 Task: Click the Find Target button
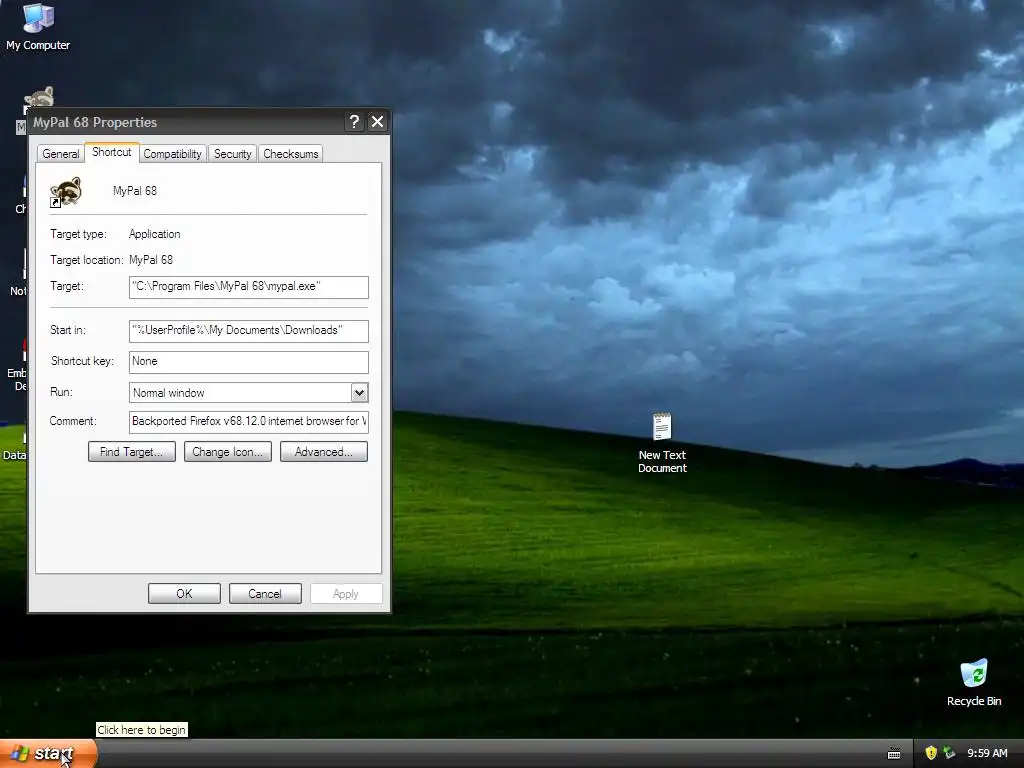pyautogui.click(x=132, y=452)
